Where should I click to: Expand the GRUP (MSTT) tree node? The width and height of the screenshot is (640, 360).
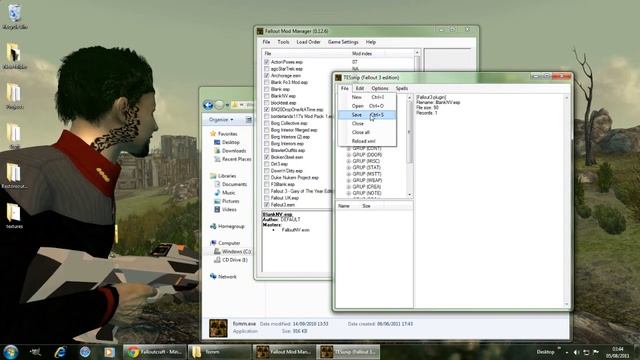click(x=349, y=174)
